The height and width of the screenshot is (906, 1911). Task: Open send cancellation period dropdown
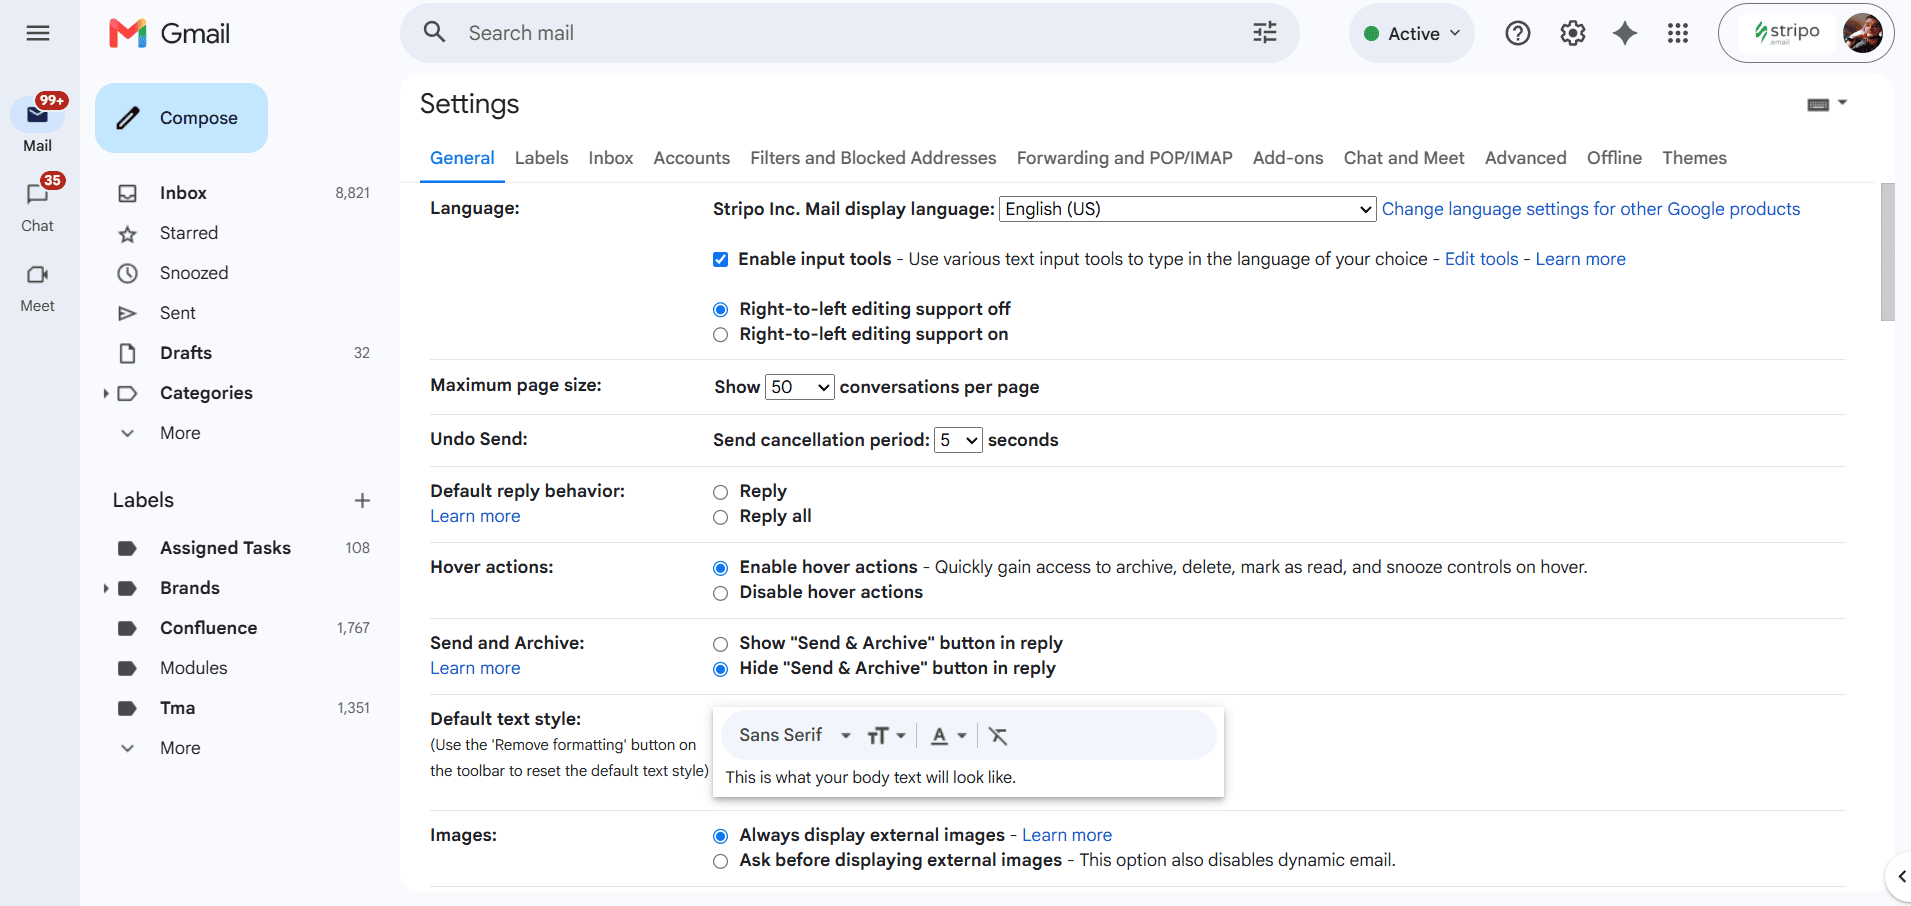958,440
